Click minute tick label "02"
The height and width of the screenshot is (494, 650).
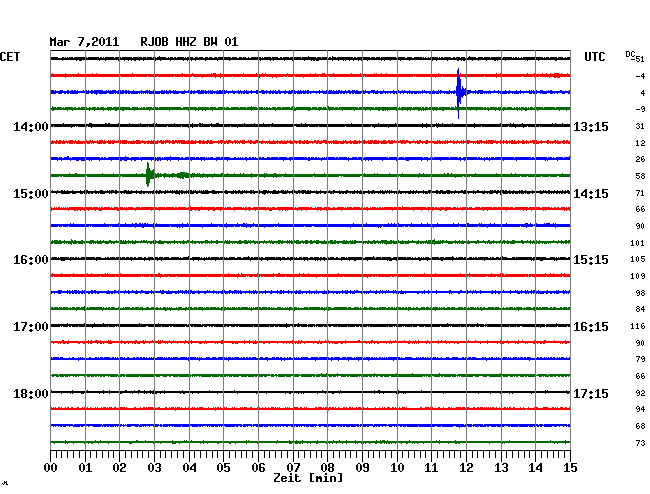click(x=119, y=468)
